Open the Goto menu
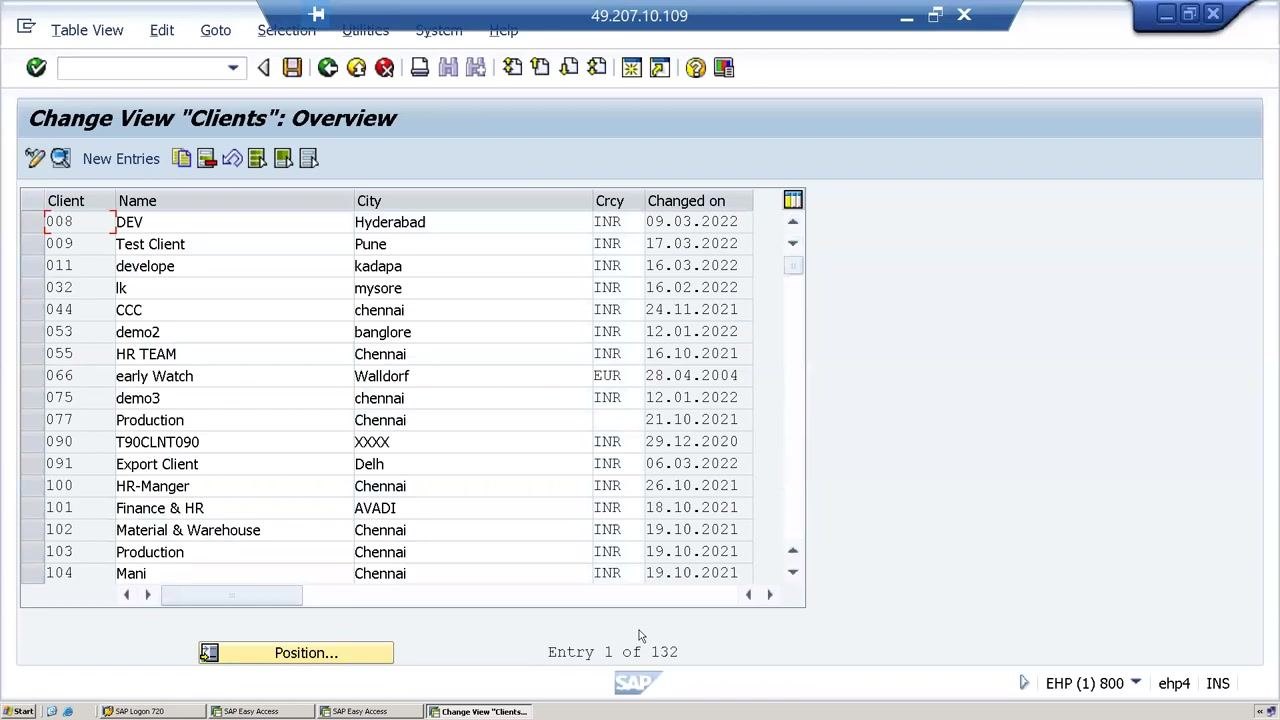This screenshot has height=720, width=1280. [x=216, y=30]
